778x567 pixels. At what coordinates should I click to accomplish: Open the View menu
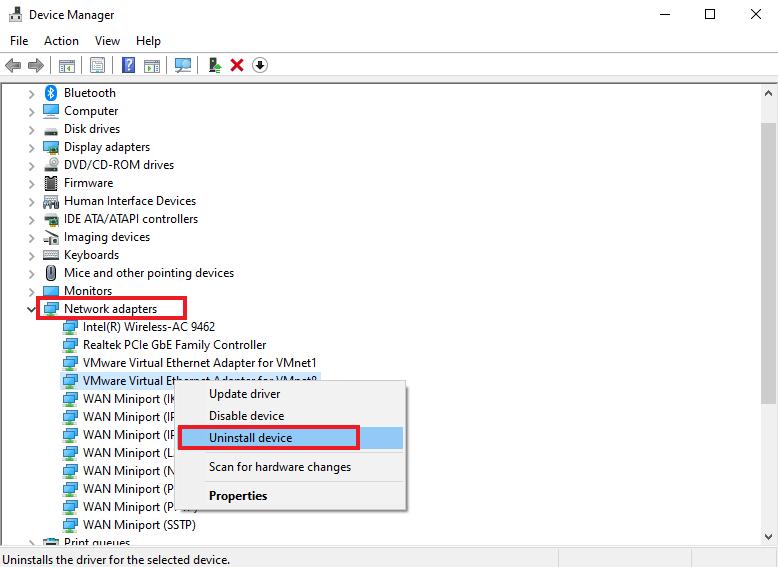click(x=107, y=41)
